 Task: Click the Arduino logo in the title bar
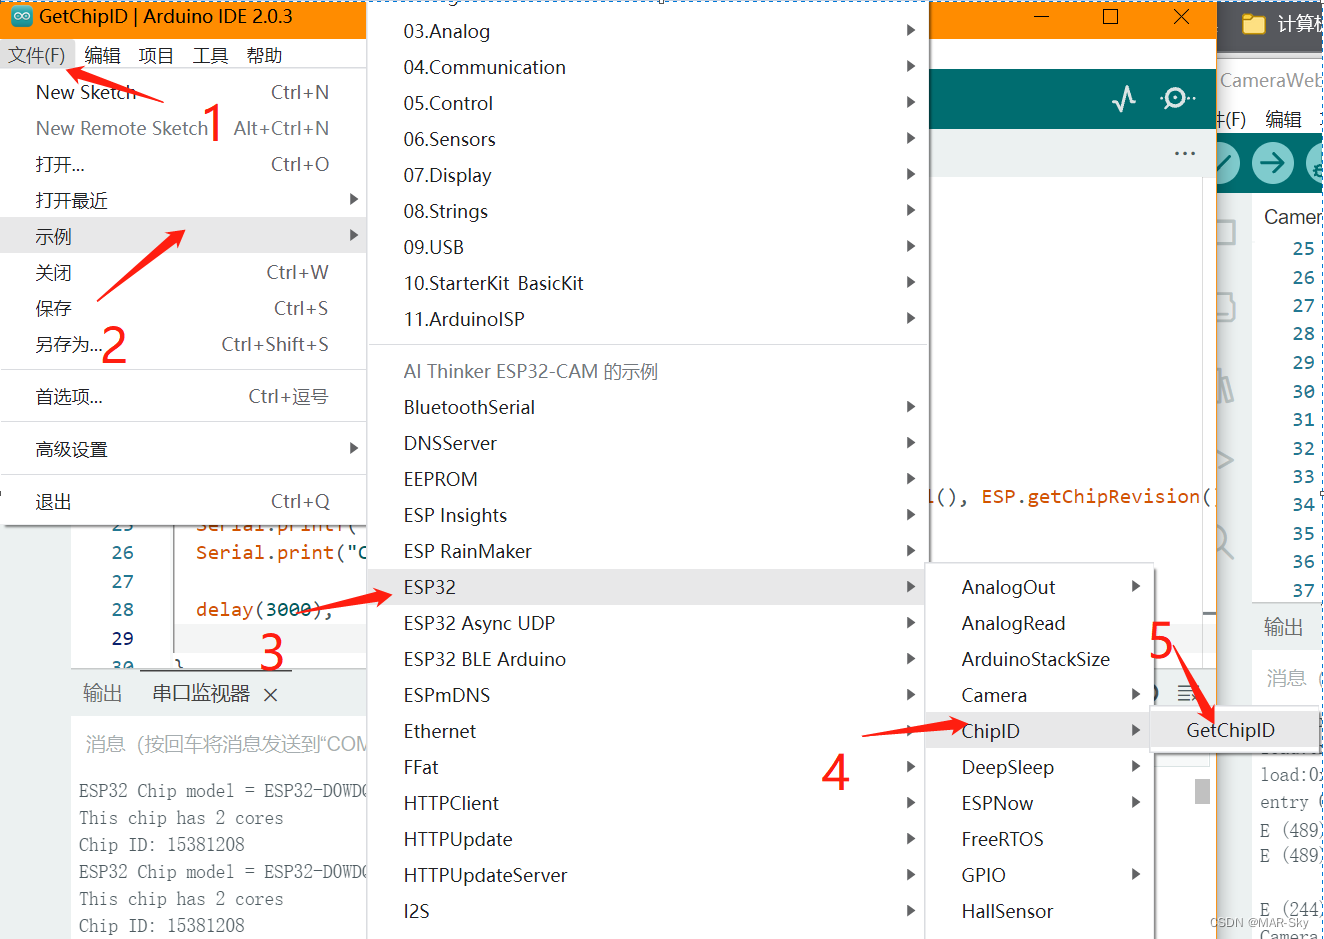click(21, 17)
